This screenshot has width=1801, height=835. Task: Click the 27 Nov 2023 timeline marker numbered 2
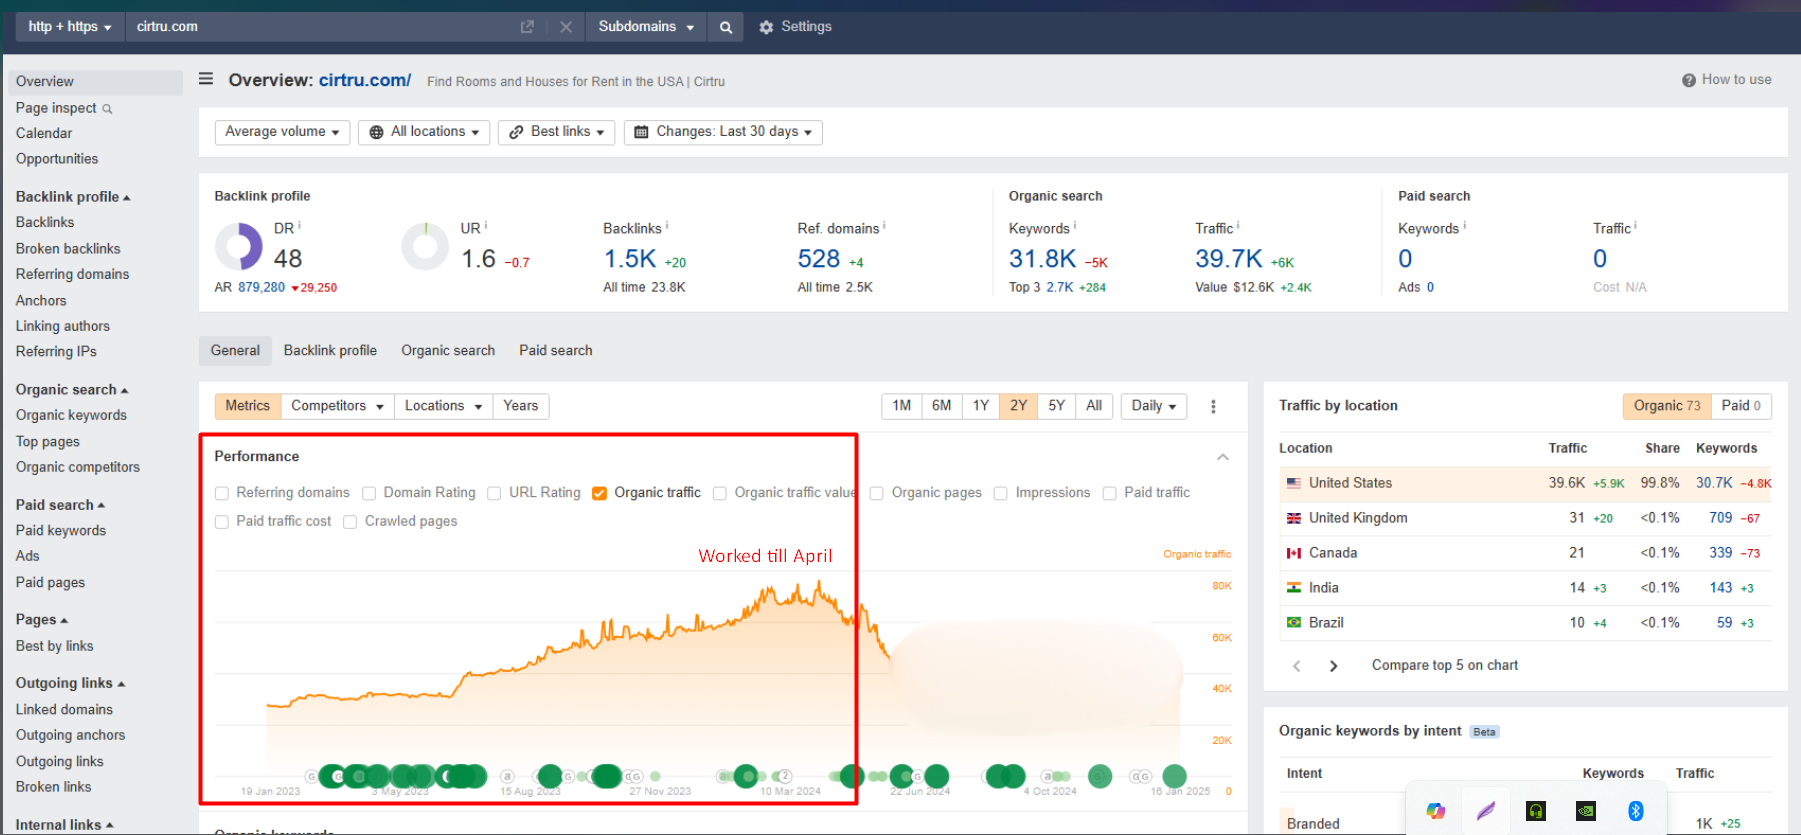click(x=785, y=776)
